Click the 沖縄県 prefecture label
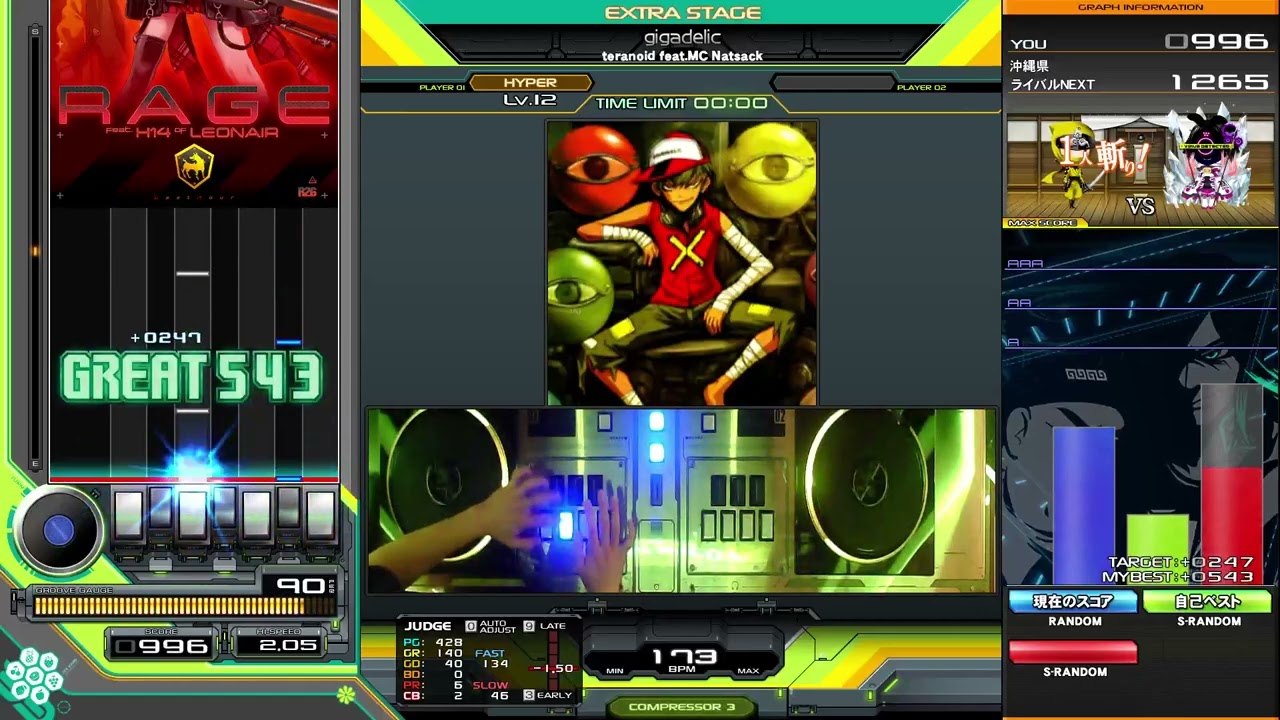The width and height of the screenshot is (1280, 720). [1029, 66]
